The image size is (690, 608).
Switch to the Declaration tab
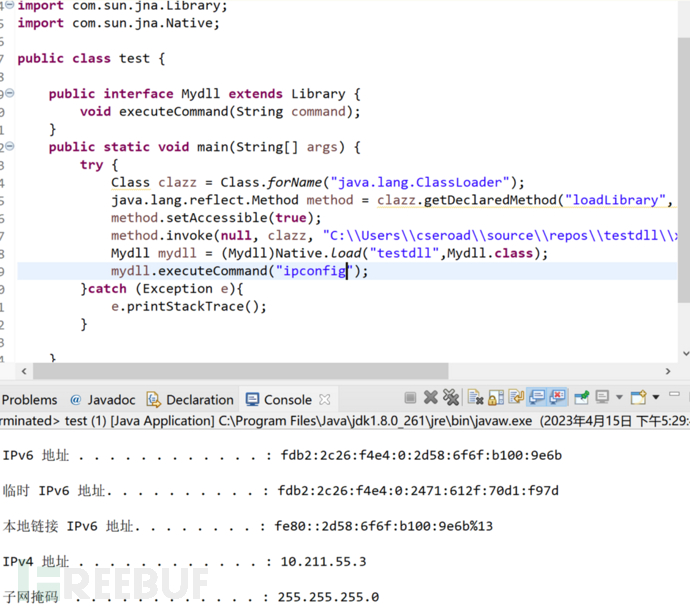190,400
